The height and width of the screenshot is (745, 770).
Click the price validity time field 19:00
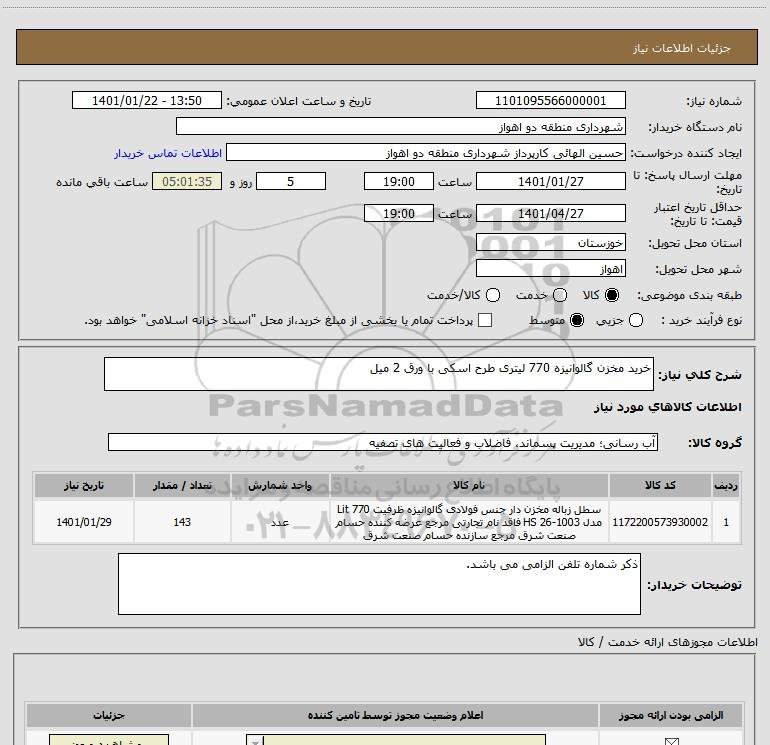tap(399, 213)
